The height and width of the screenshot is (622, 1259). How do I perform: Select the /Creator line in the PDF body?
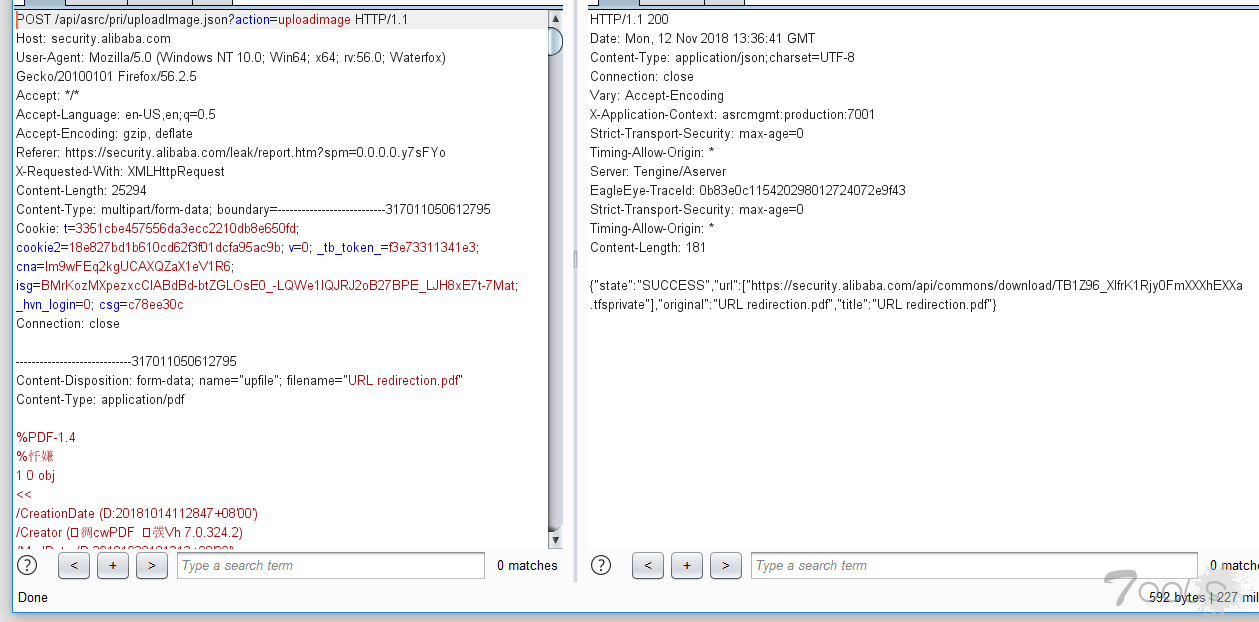pyautogui.click(x=129, y=533)
